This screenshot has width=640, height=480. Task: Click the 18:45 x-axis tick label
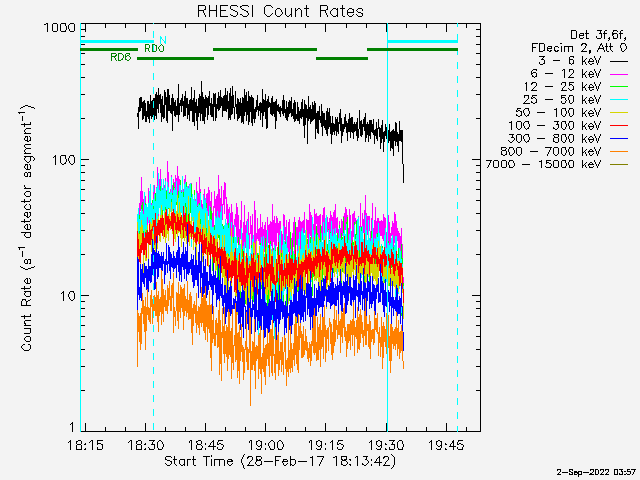206,445
